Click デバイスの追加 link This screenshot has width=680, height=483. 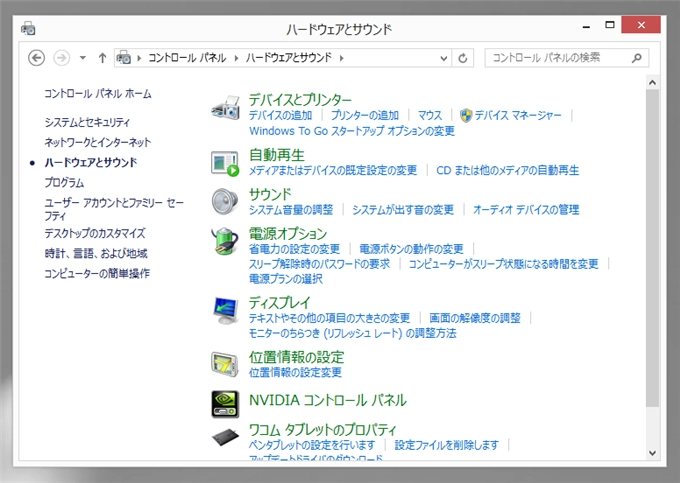click(x=281, y=115)
